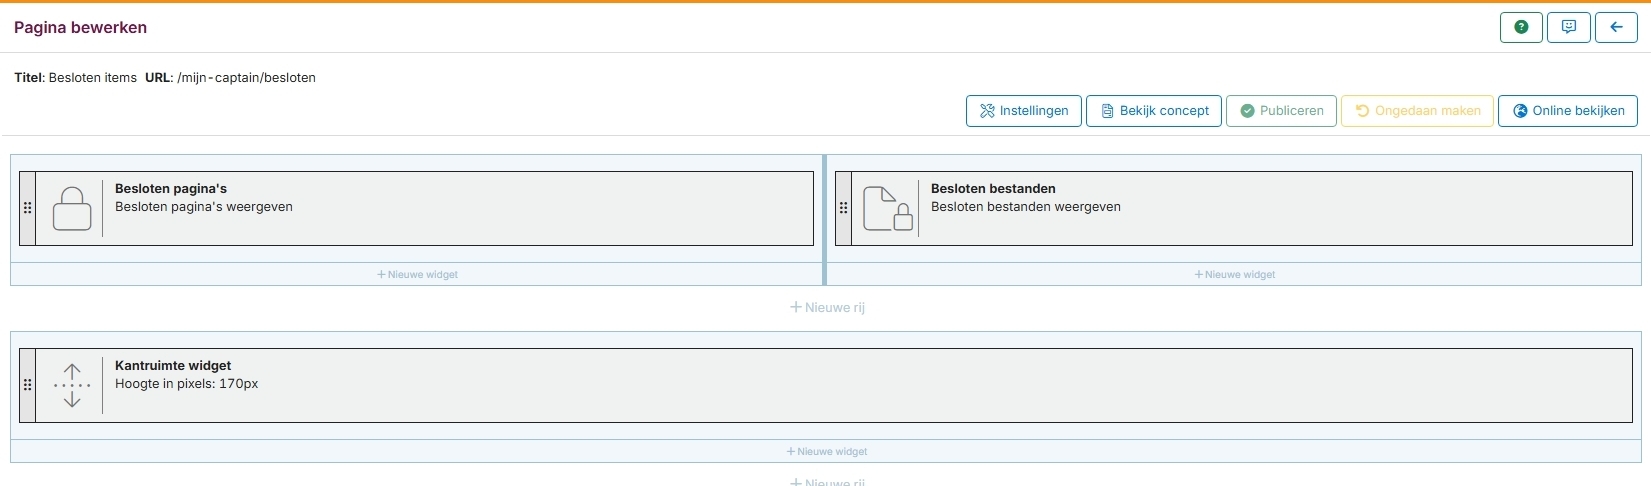The height and width of the screenshot is (486, 1651).
Task: Click the green help question mark icon
Action: 1521,28
